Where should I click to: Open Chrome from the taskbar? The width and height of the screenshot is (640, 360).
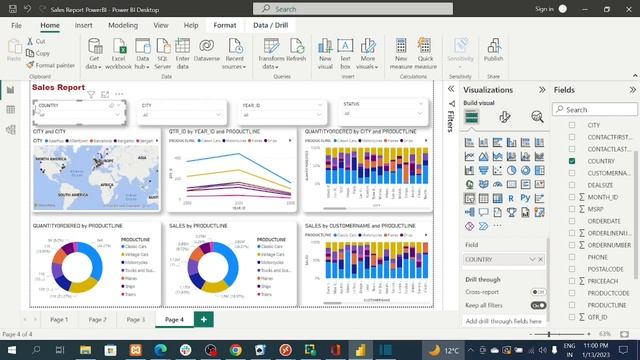click(x=236, y=350)
